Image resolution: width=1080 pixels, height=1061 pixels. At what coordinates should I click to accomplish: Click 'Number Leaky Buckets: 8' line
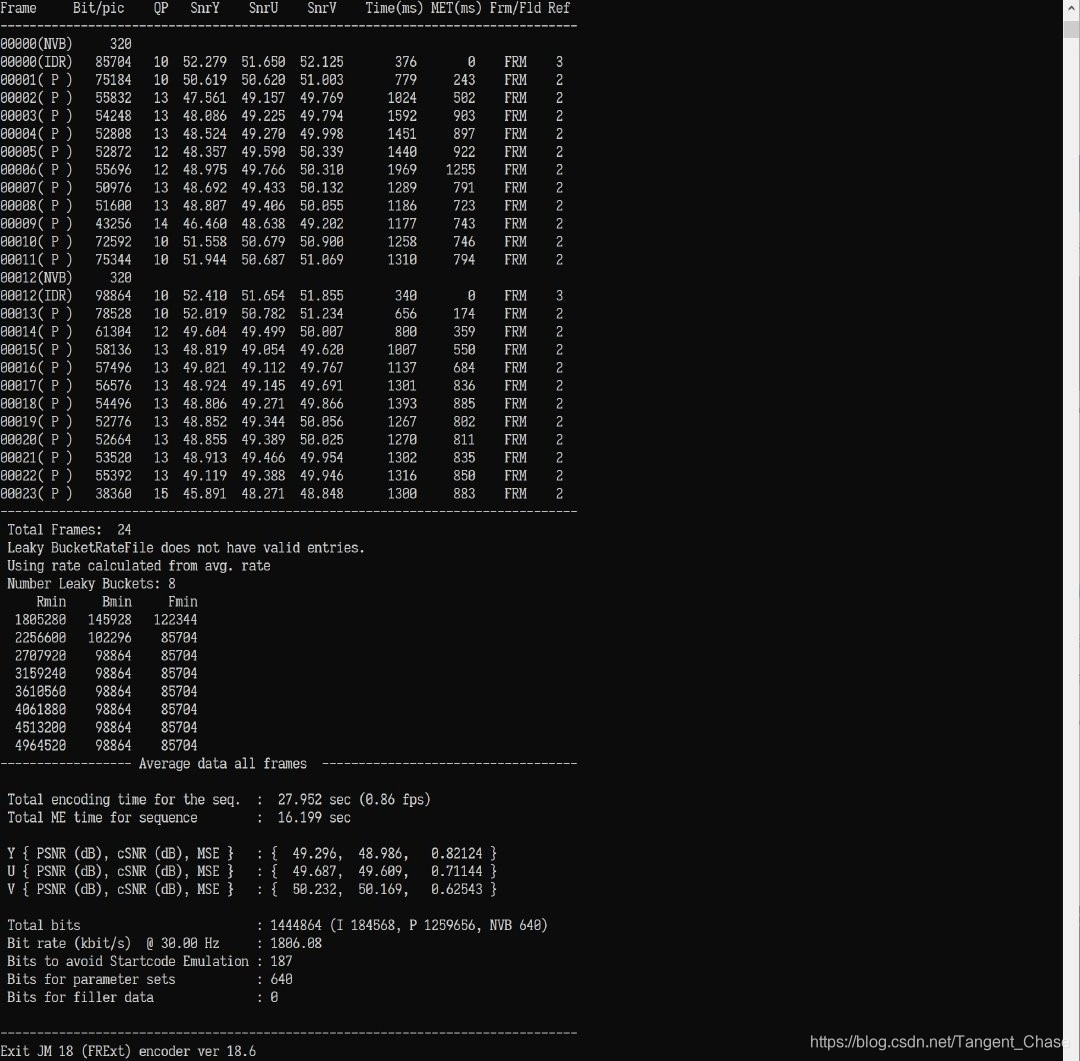pos(91,584)
